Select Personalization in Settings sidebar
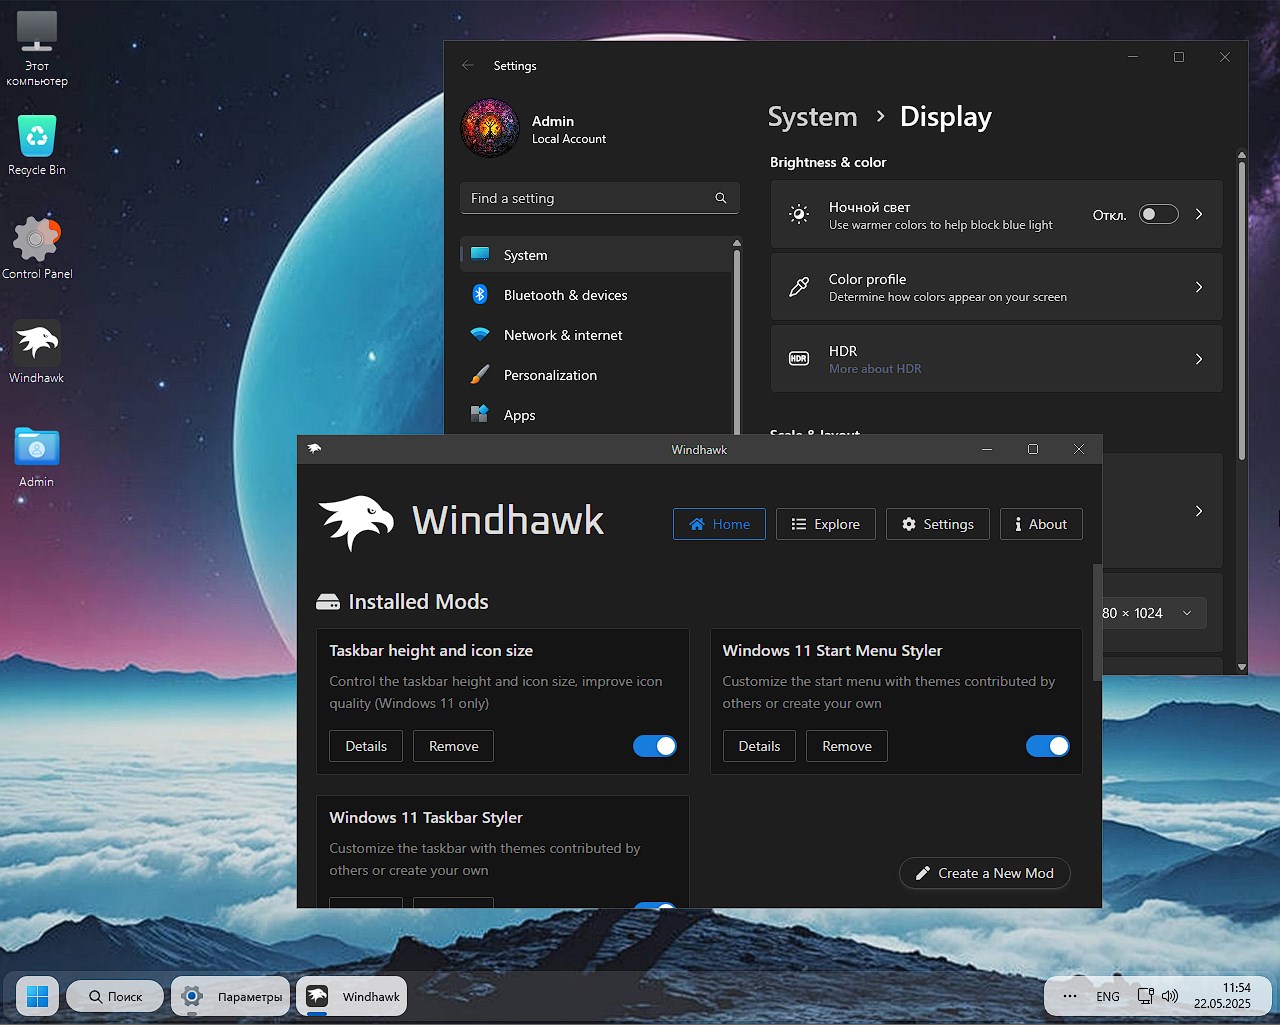Viewport: 1280px width, 1025px height. [596, 375]
